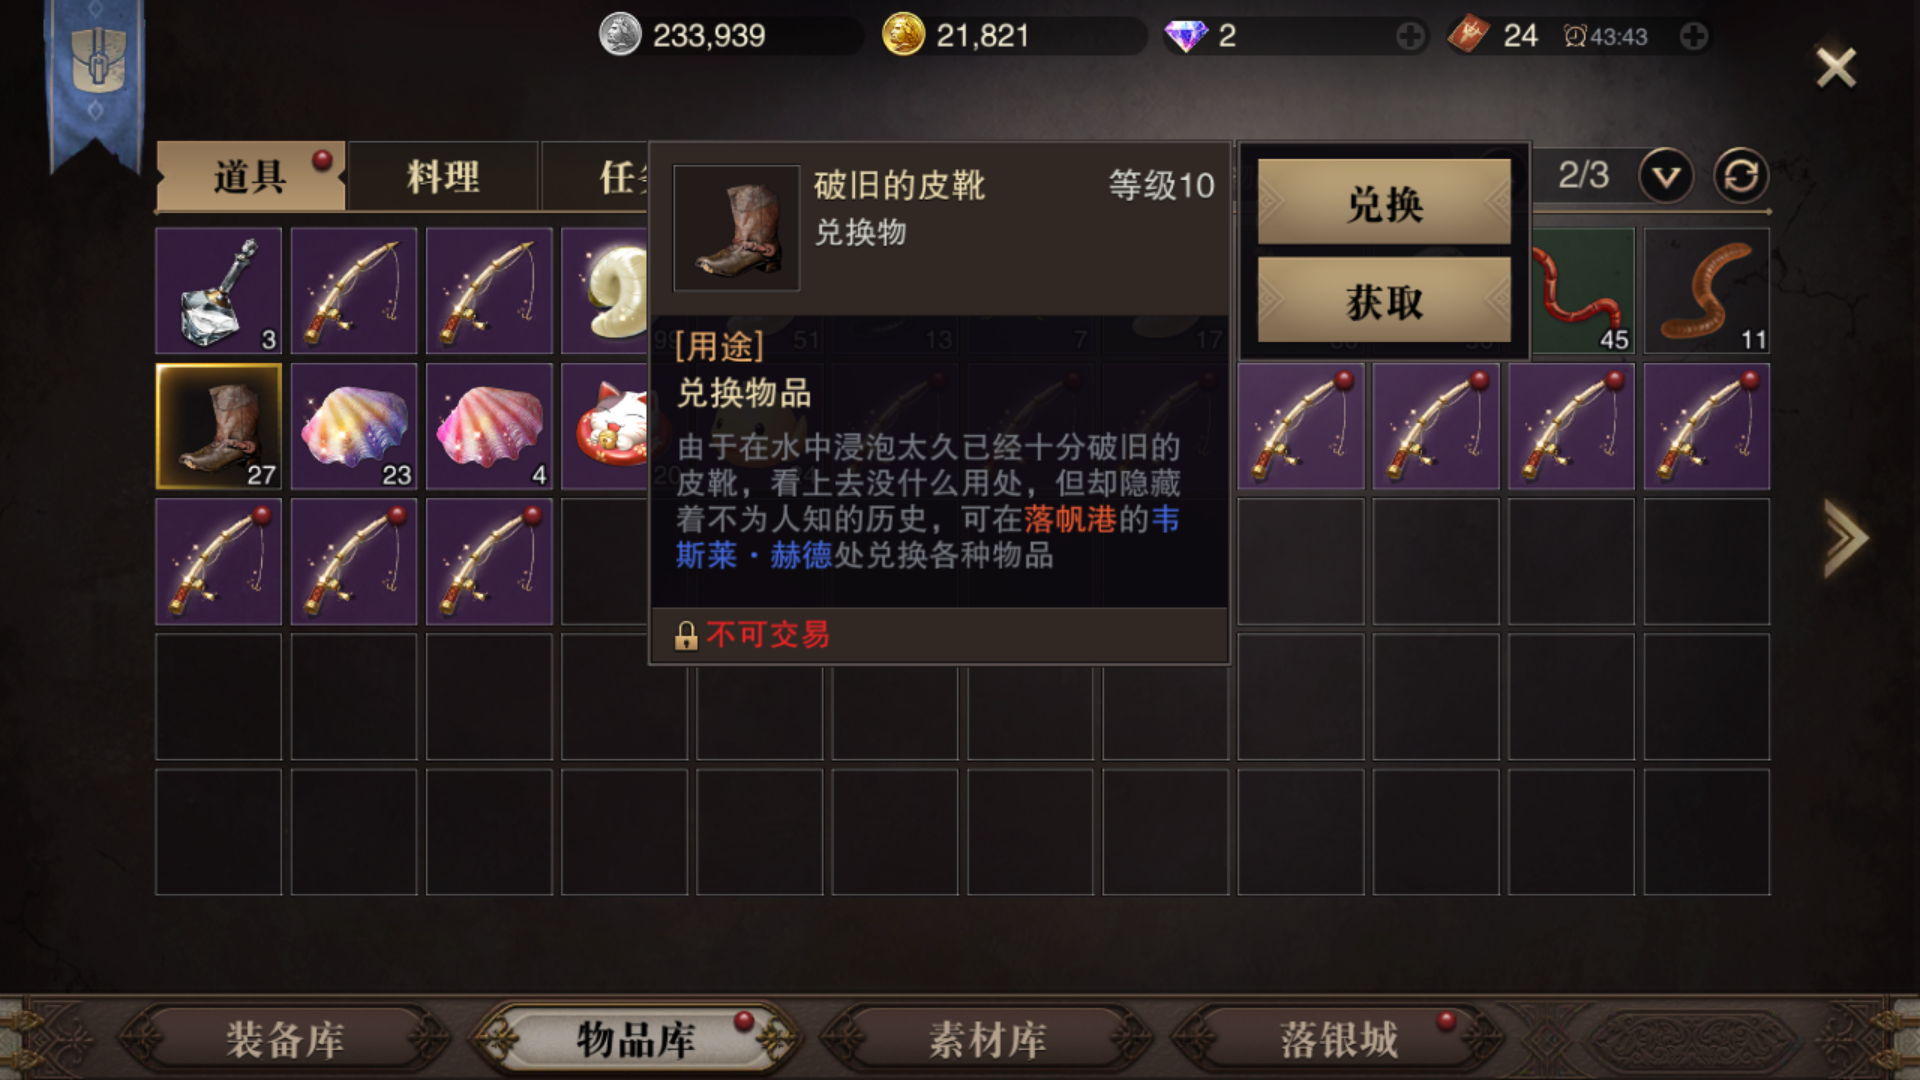Image resolution: width=1920 pixels, height=1080 pixels.
Task: Click the plus icon next to diamonds
Action: (x=1410, y=37)
